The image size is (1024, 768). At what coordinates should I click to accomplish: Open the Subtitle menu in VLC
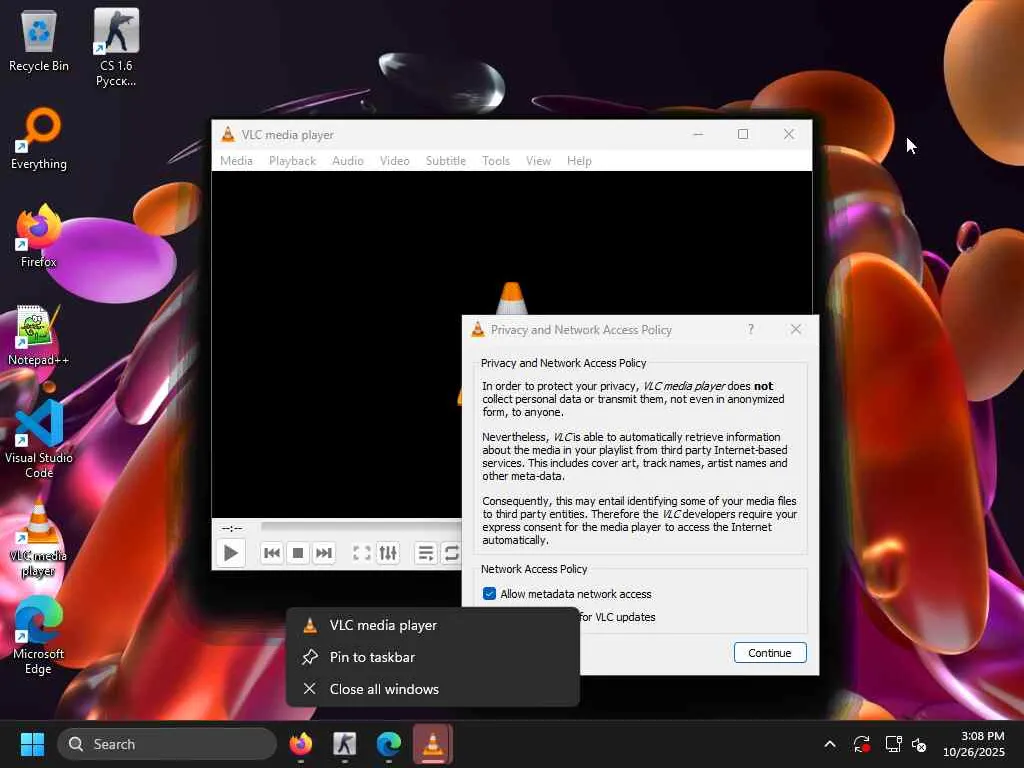coord(445,161)
